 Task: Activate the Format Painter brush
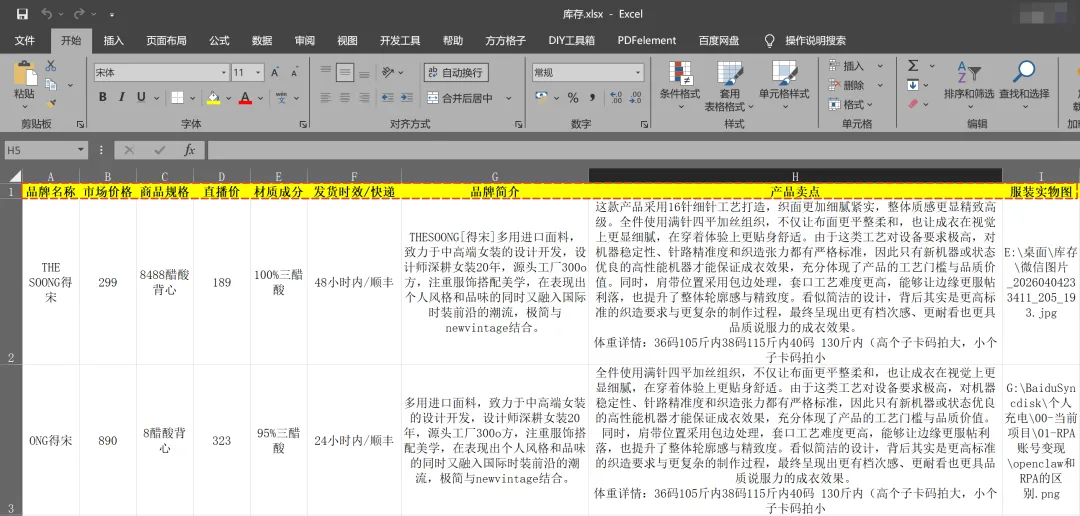[x=50, y=103]
